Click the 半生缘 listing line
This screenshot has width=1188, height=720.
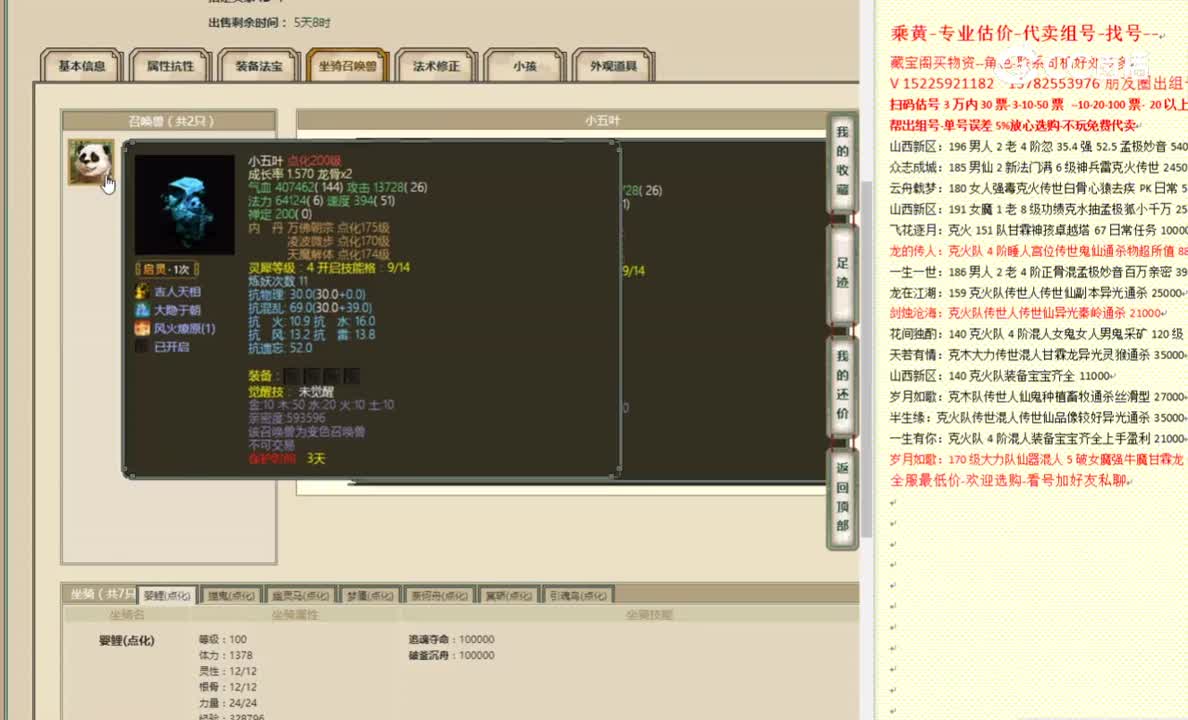coord(1038,417)
